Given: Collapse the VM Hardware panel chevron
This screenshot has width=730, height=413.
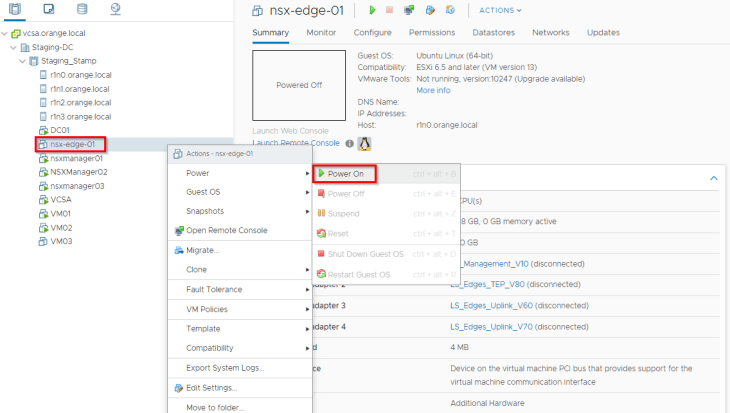Looking at the screenshot, I should pyautogui.click(x=713, y=177).
